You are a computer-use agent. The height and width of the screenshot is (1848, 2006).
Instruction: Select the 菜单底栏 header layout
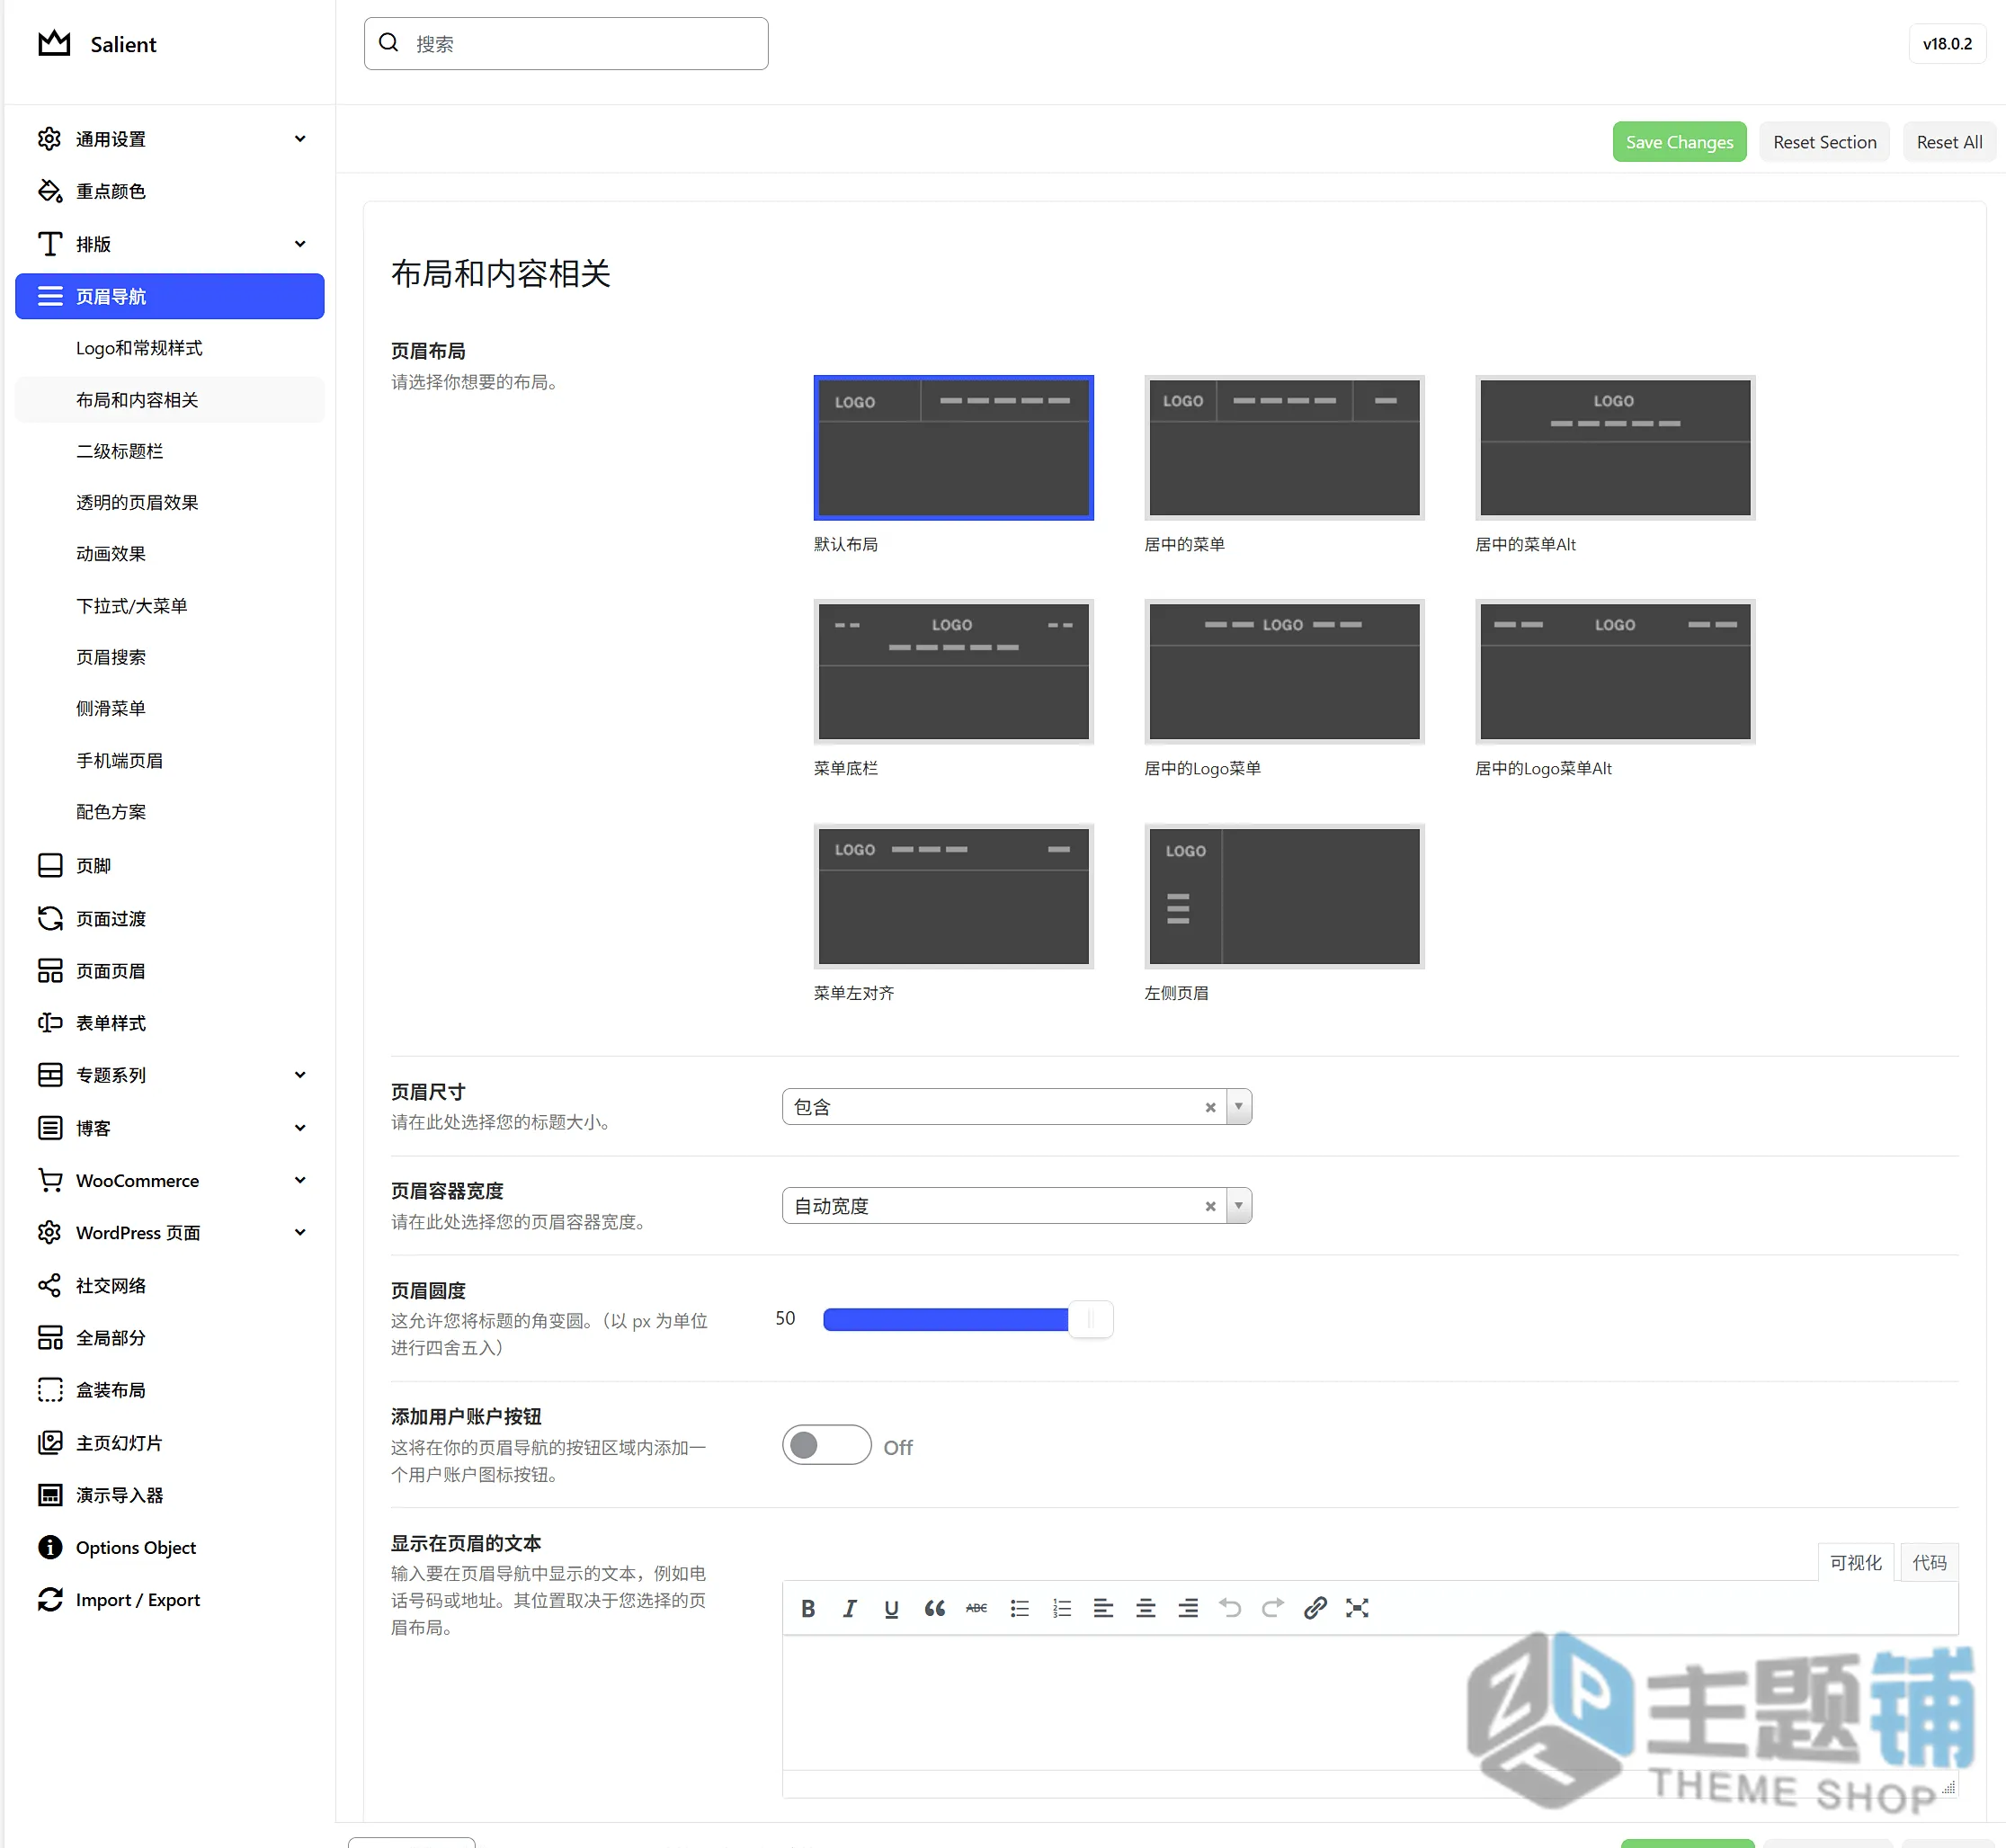953,672
